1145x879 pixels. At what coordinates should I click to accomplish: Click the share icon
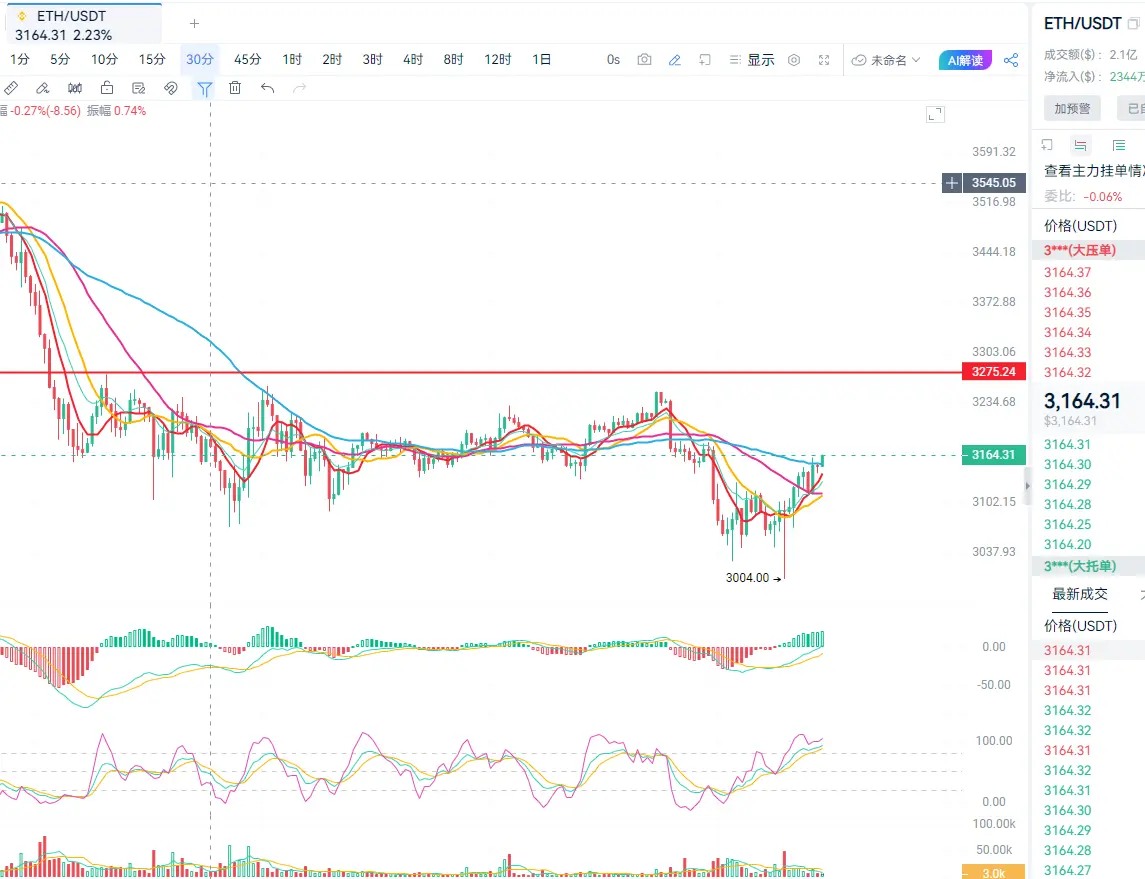click(1011, 60)
